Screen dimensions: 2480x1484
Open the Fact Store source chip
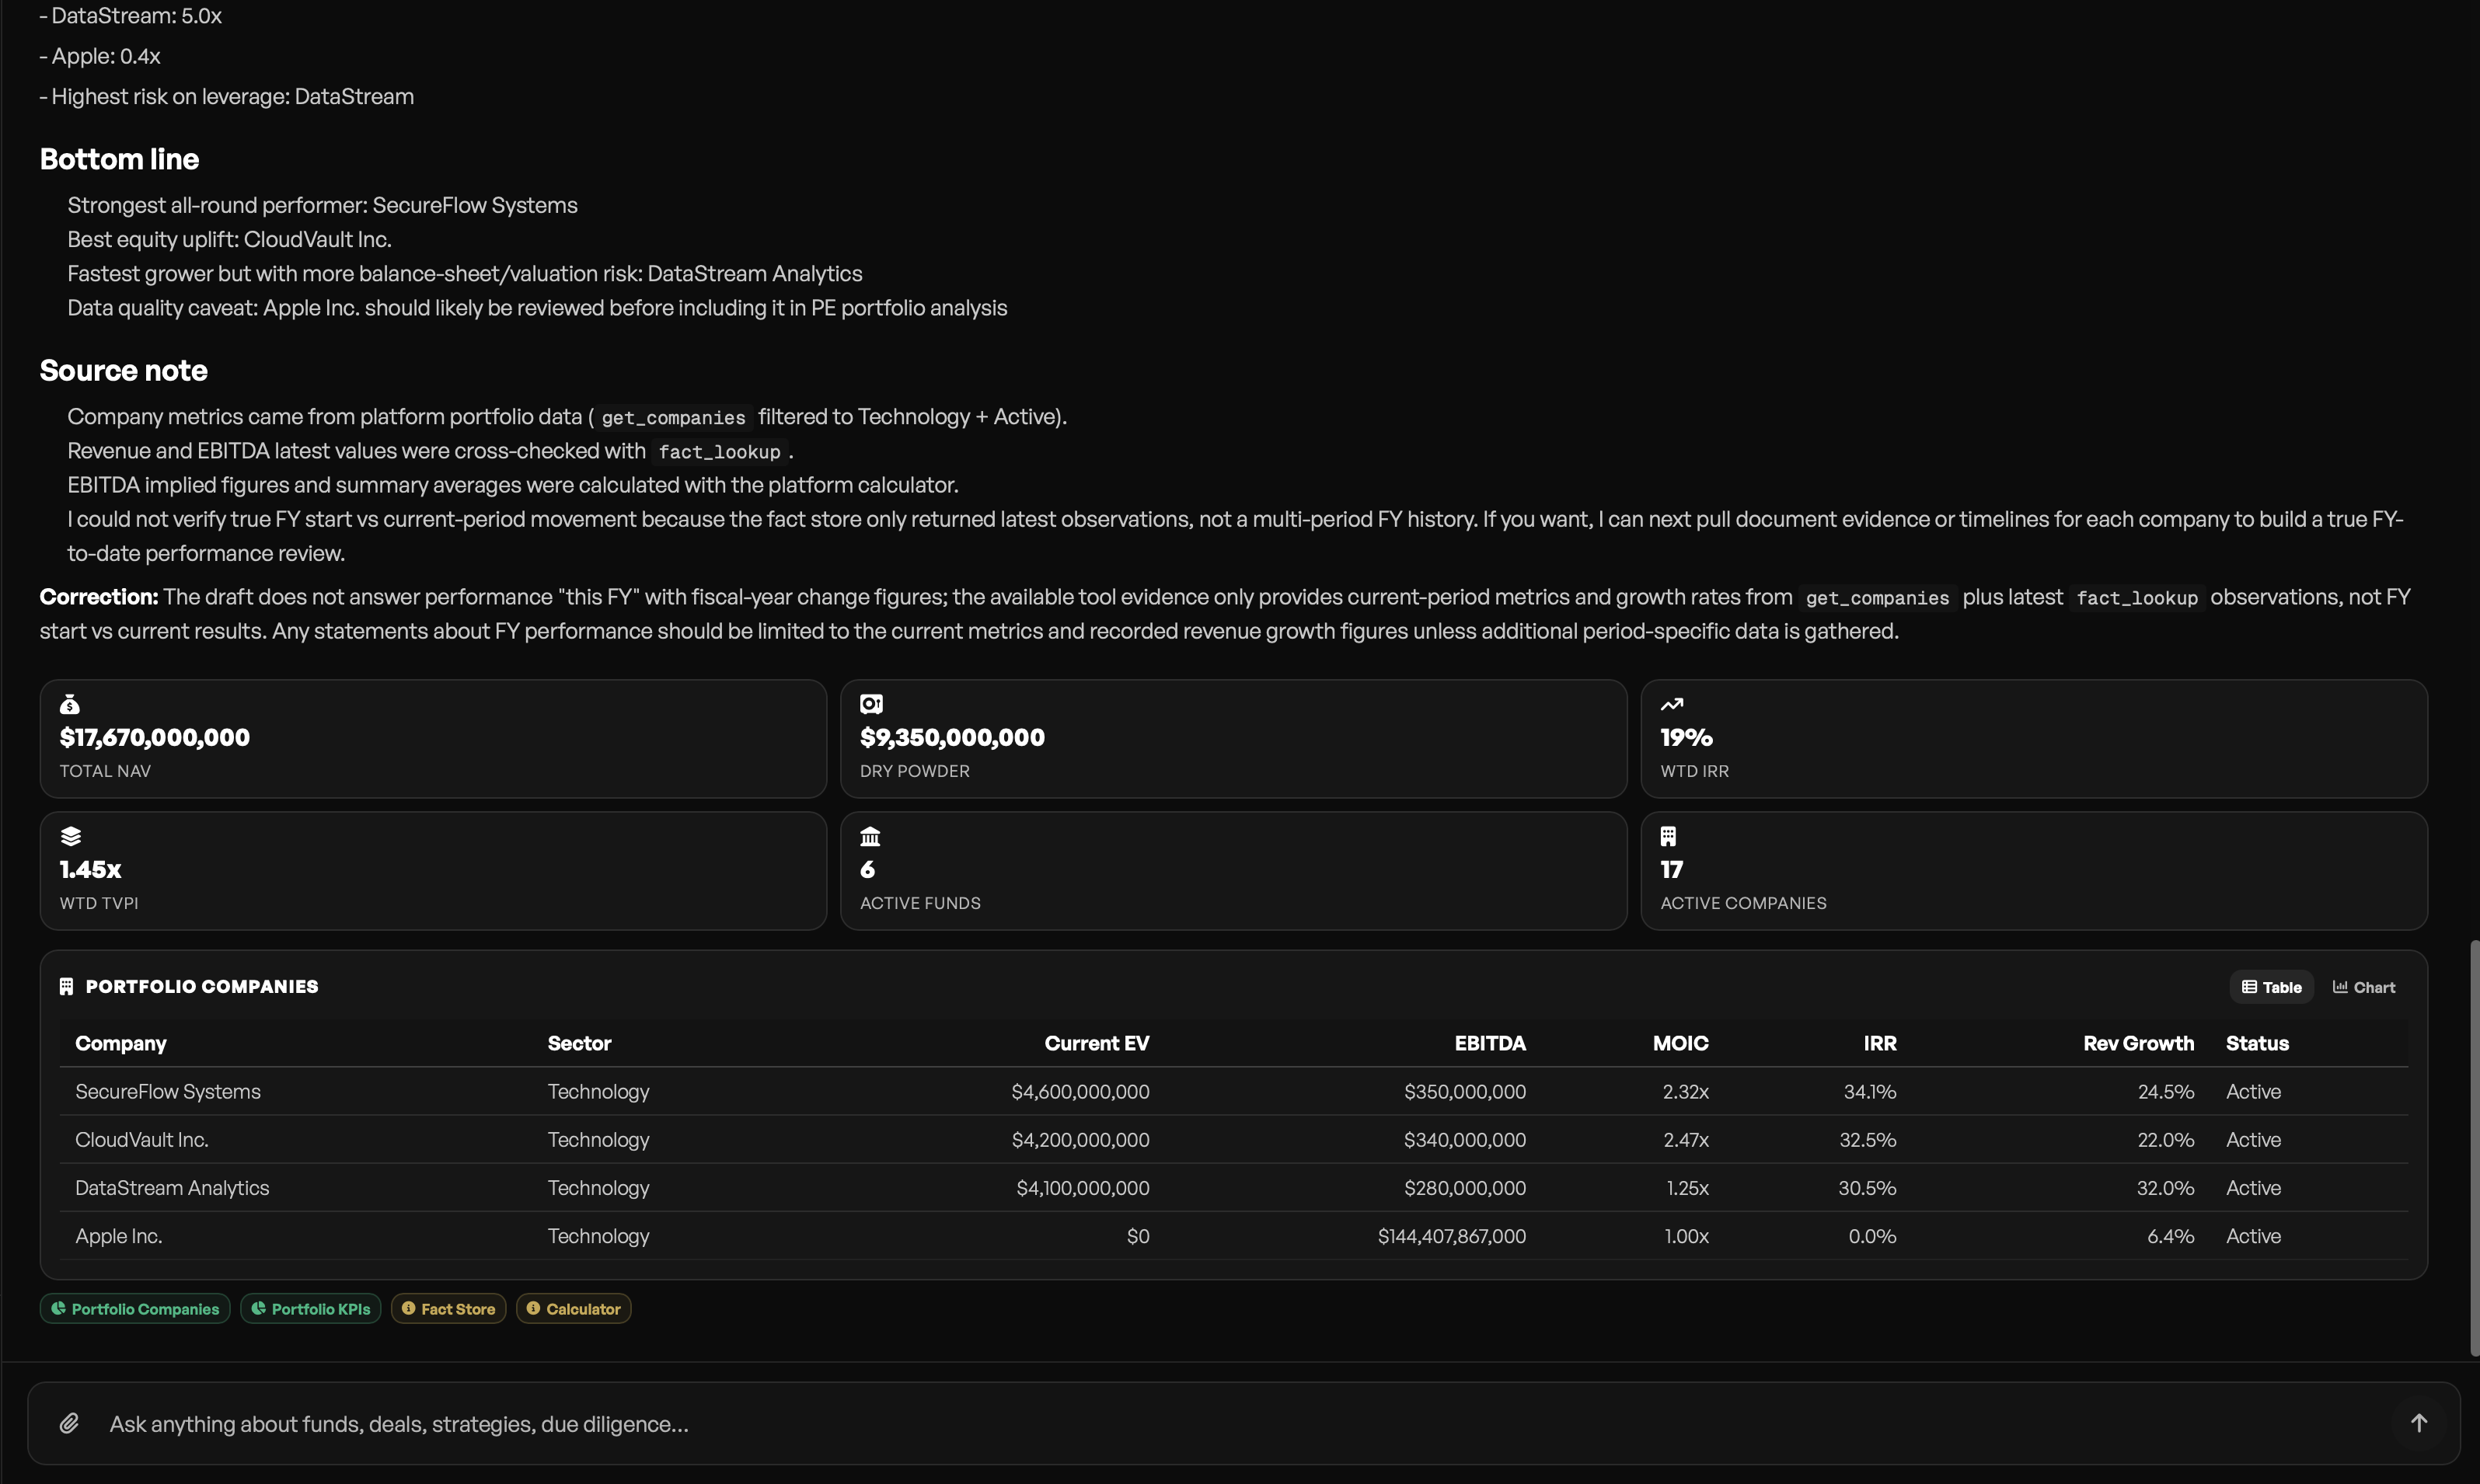[x=448, y=1309]
